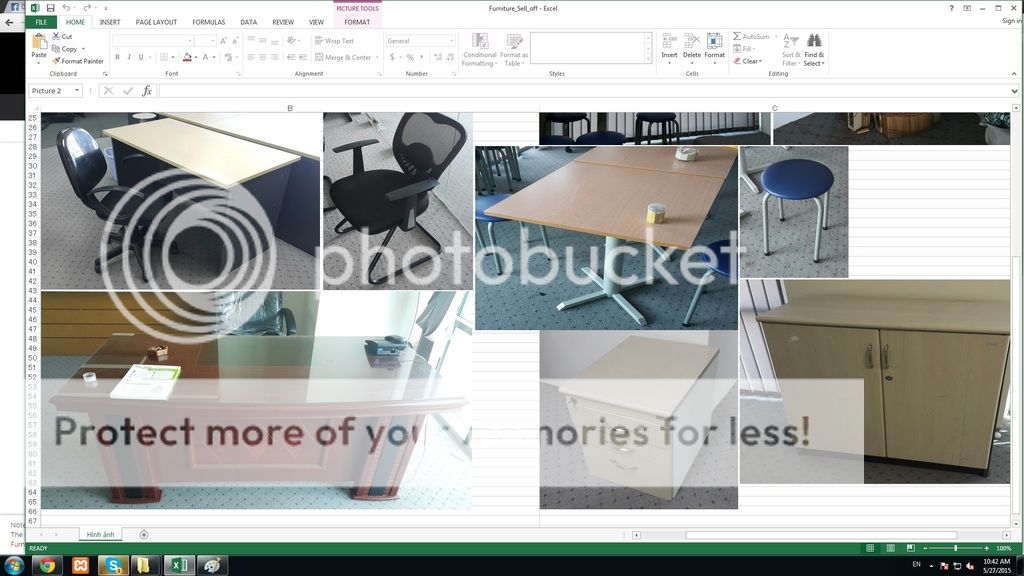Toggle Merge & Center
Screen dimensions: 1024x576
coord(343,57)
